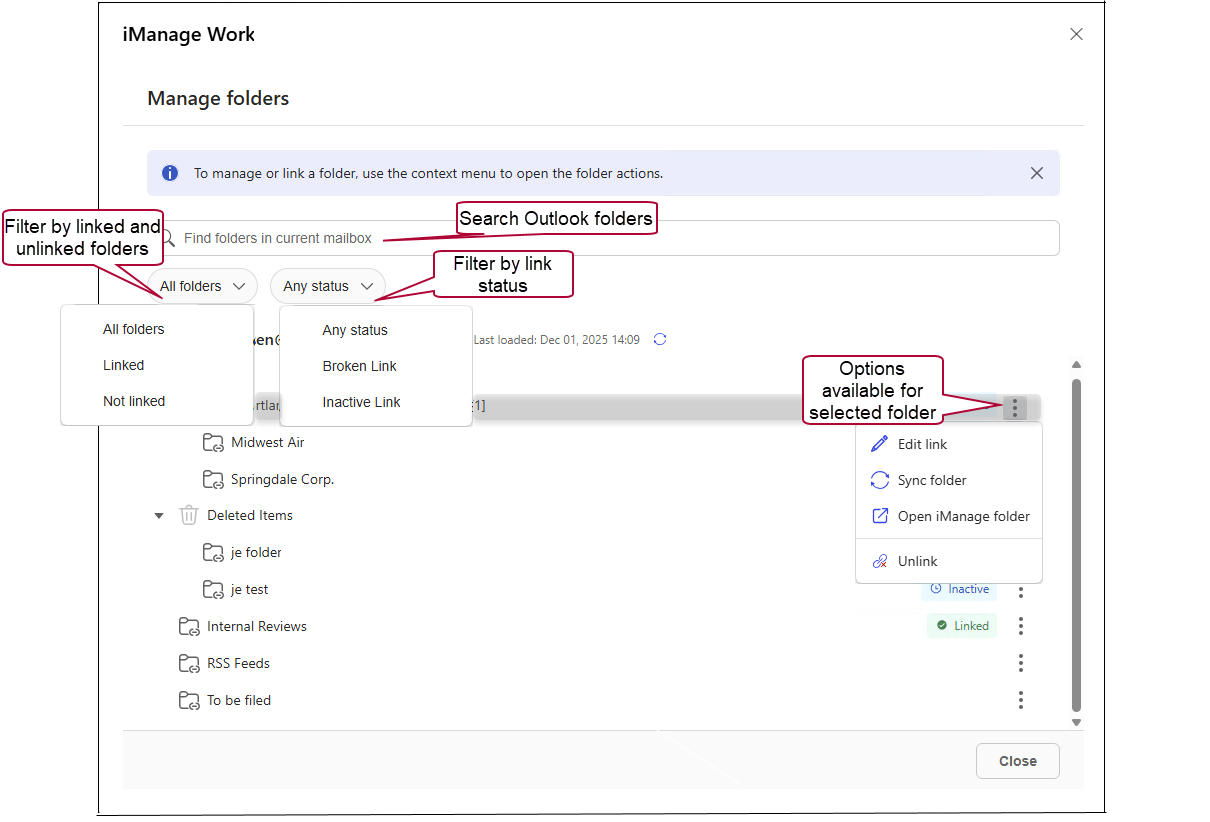Viewport: 1210px width, 822px height.
Task: Choose Not linked from folder filter
Action: coord(134,401)
